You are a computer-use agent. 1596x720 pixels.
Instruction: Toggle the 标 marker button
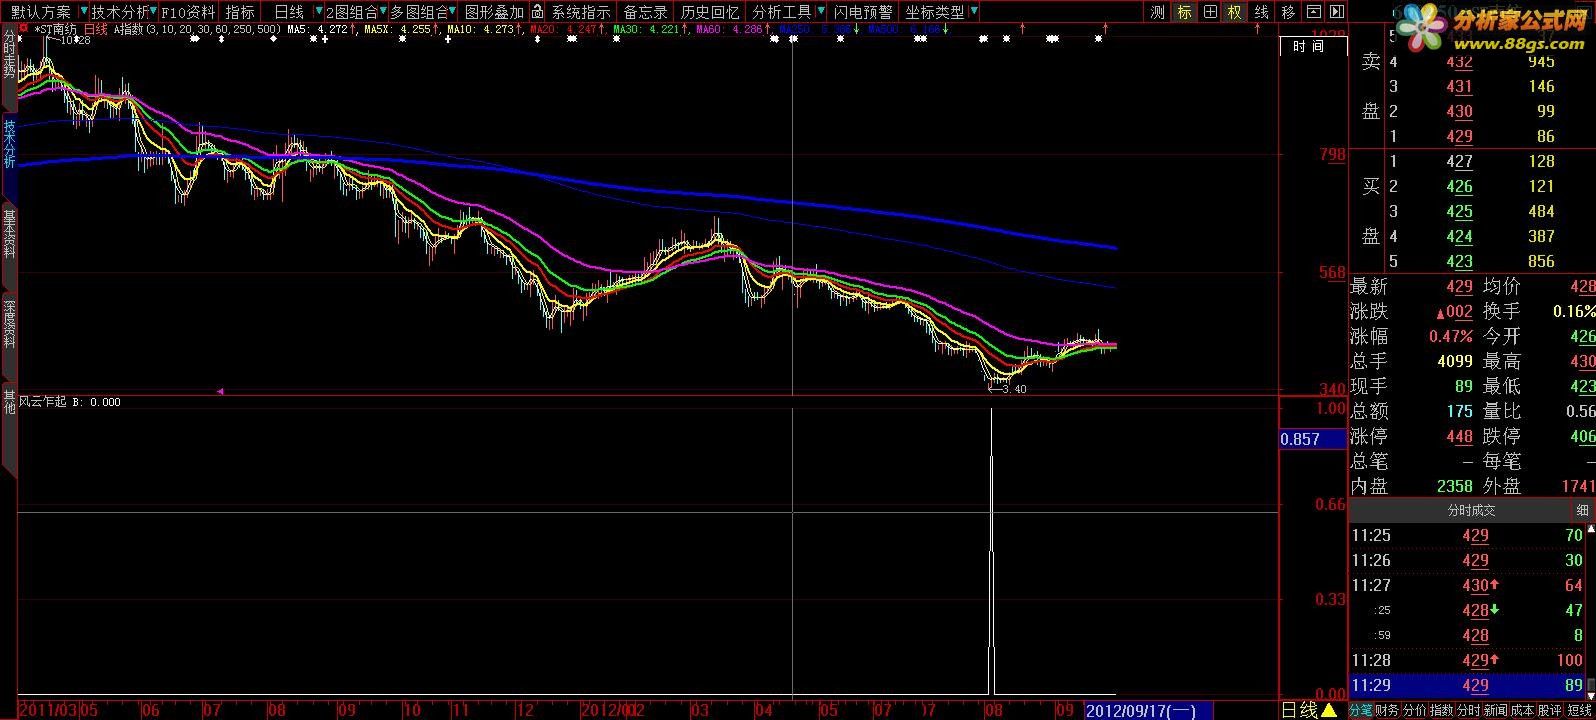(1184, 12)
